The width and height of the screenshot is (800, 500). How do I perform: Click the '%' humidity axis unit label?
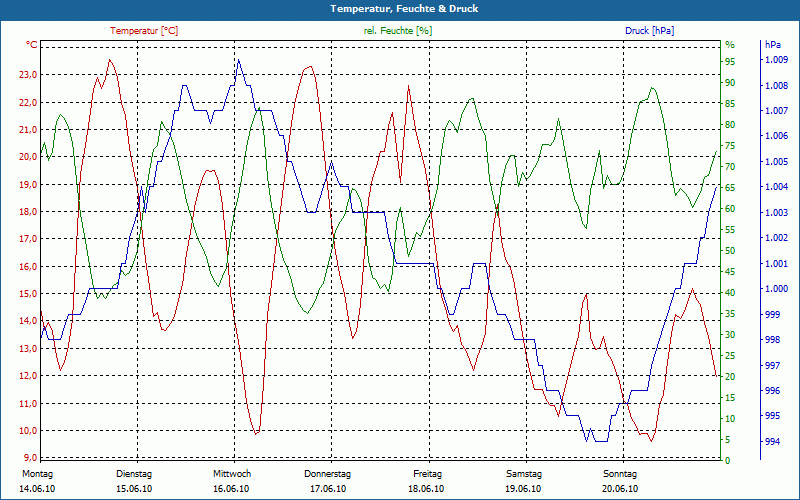pos(730,45)
